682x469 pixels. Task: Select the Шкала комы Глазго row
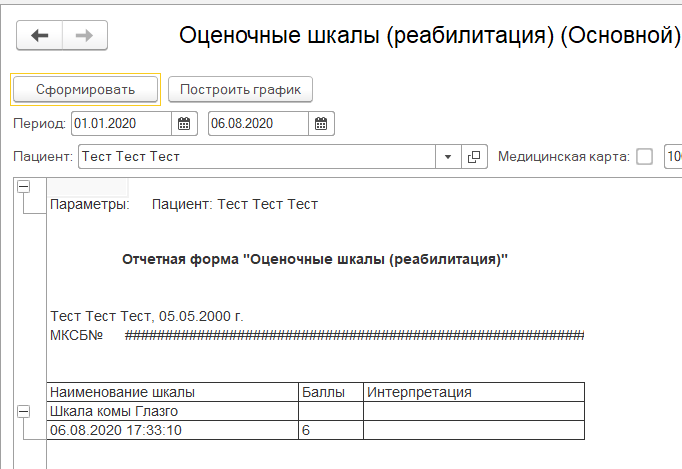(172, 411)
